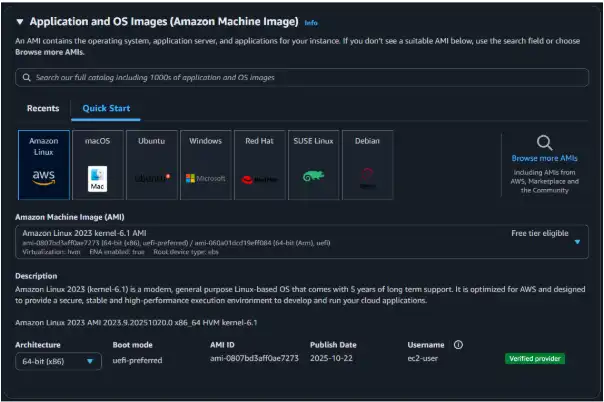The image size is (604, 402).
Task: Open the Amazon Machine Image dropdown
Action: tap(576, 241)
